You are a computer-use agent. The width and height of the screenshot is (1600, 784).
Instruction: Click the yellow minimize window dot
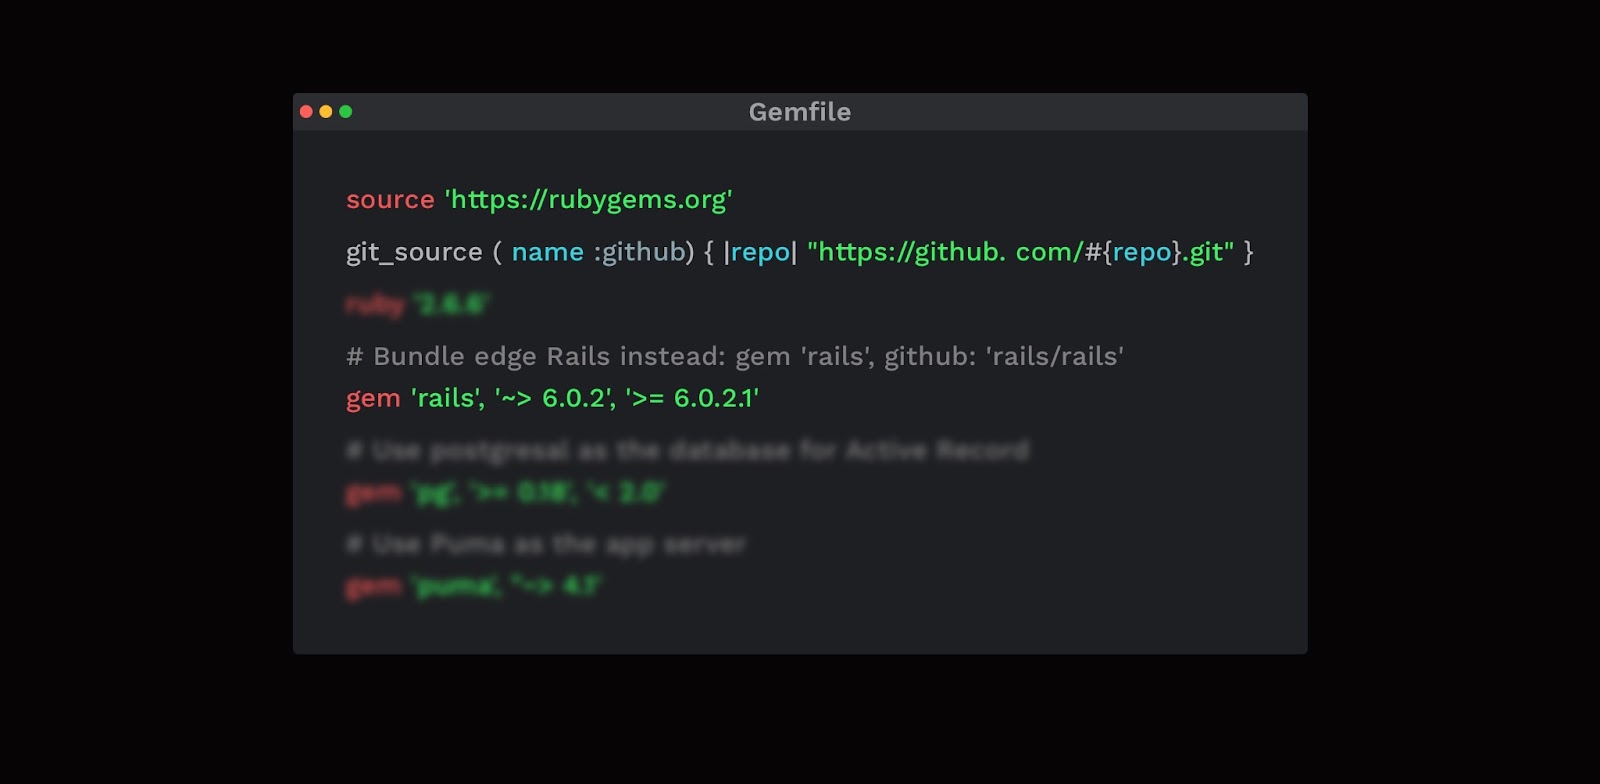[326, 111]
